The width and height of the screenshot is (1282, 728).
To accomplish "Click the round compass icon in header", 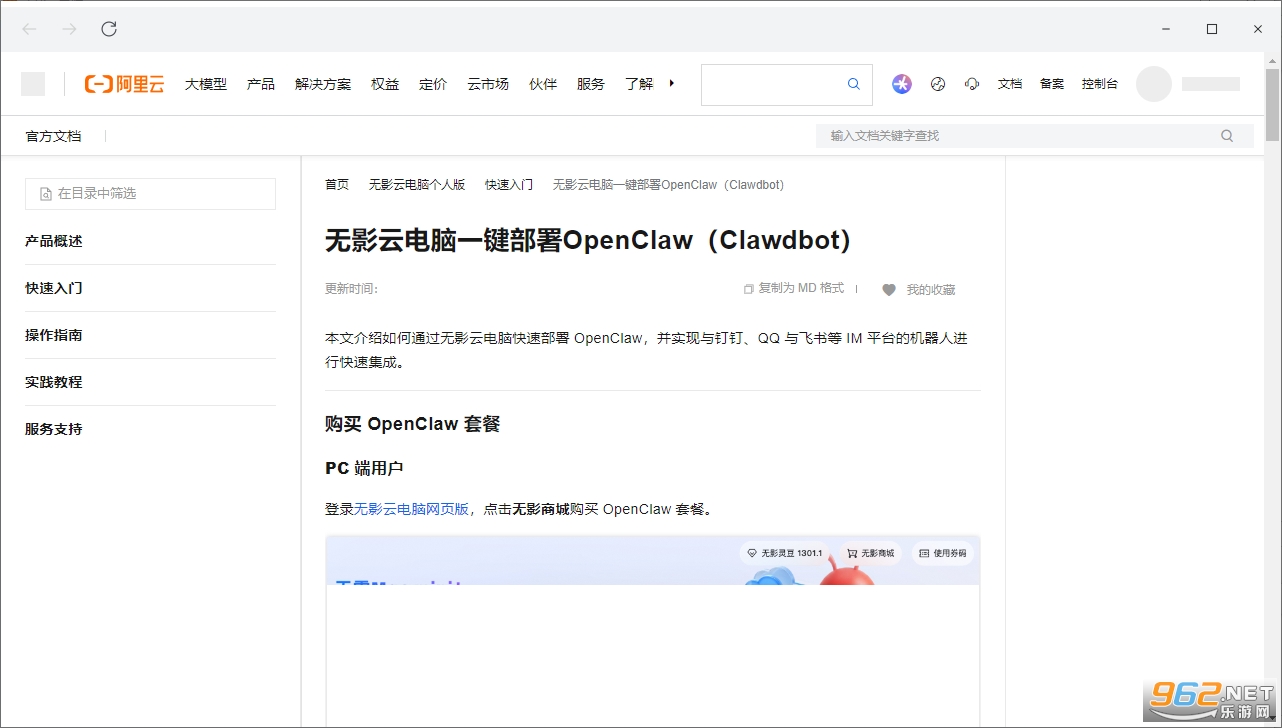I will click(x=937, y=84).
